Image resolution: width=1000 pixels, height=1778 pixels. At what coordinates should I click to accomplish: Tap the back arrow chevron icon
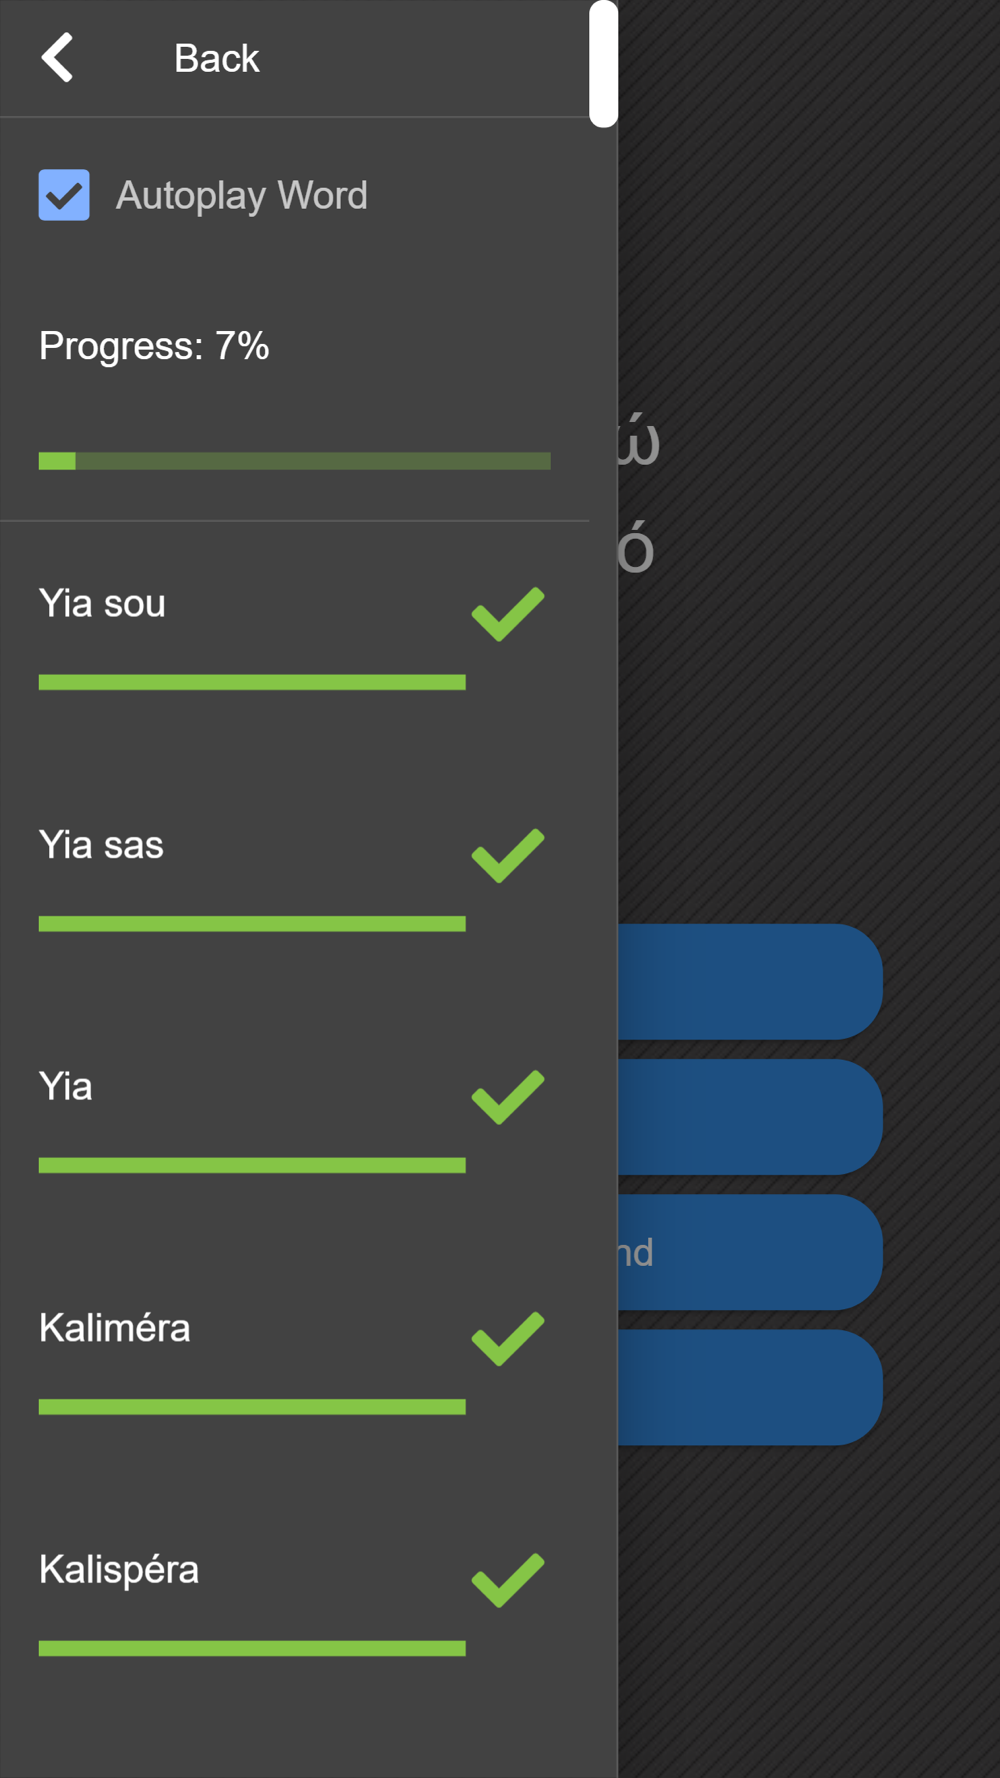click(x=57, y=57)
